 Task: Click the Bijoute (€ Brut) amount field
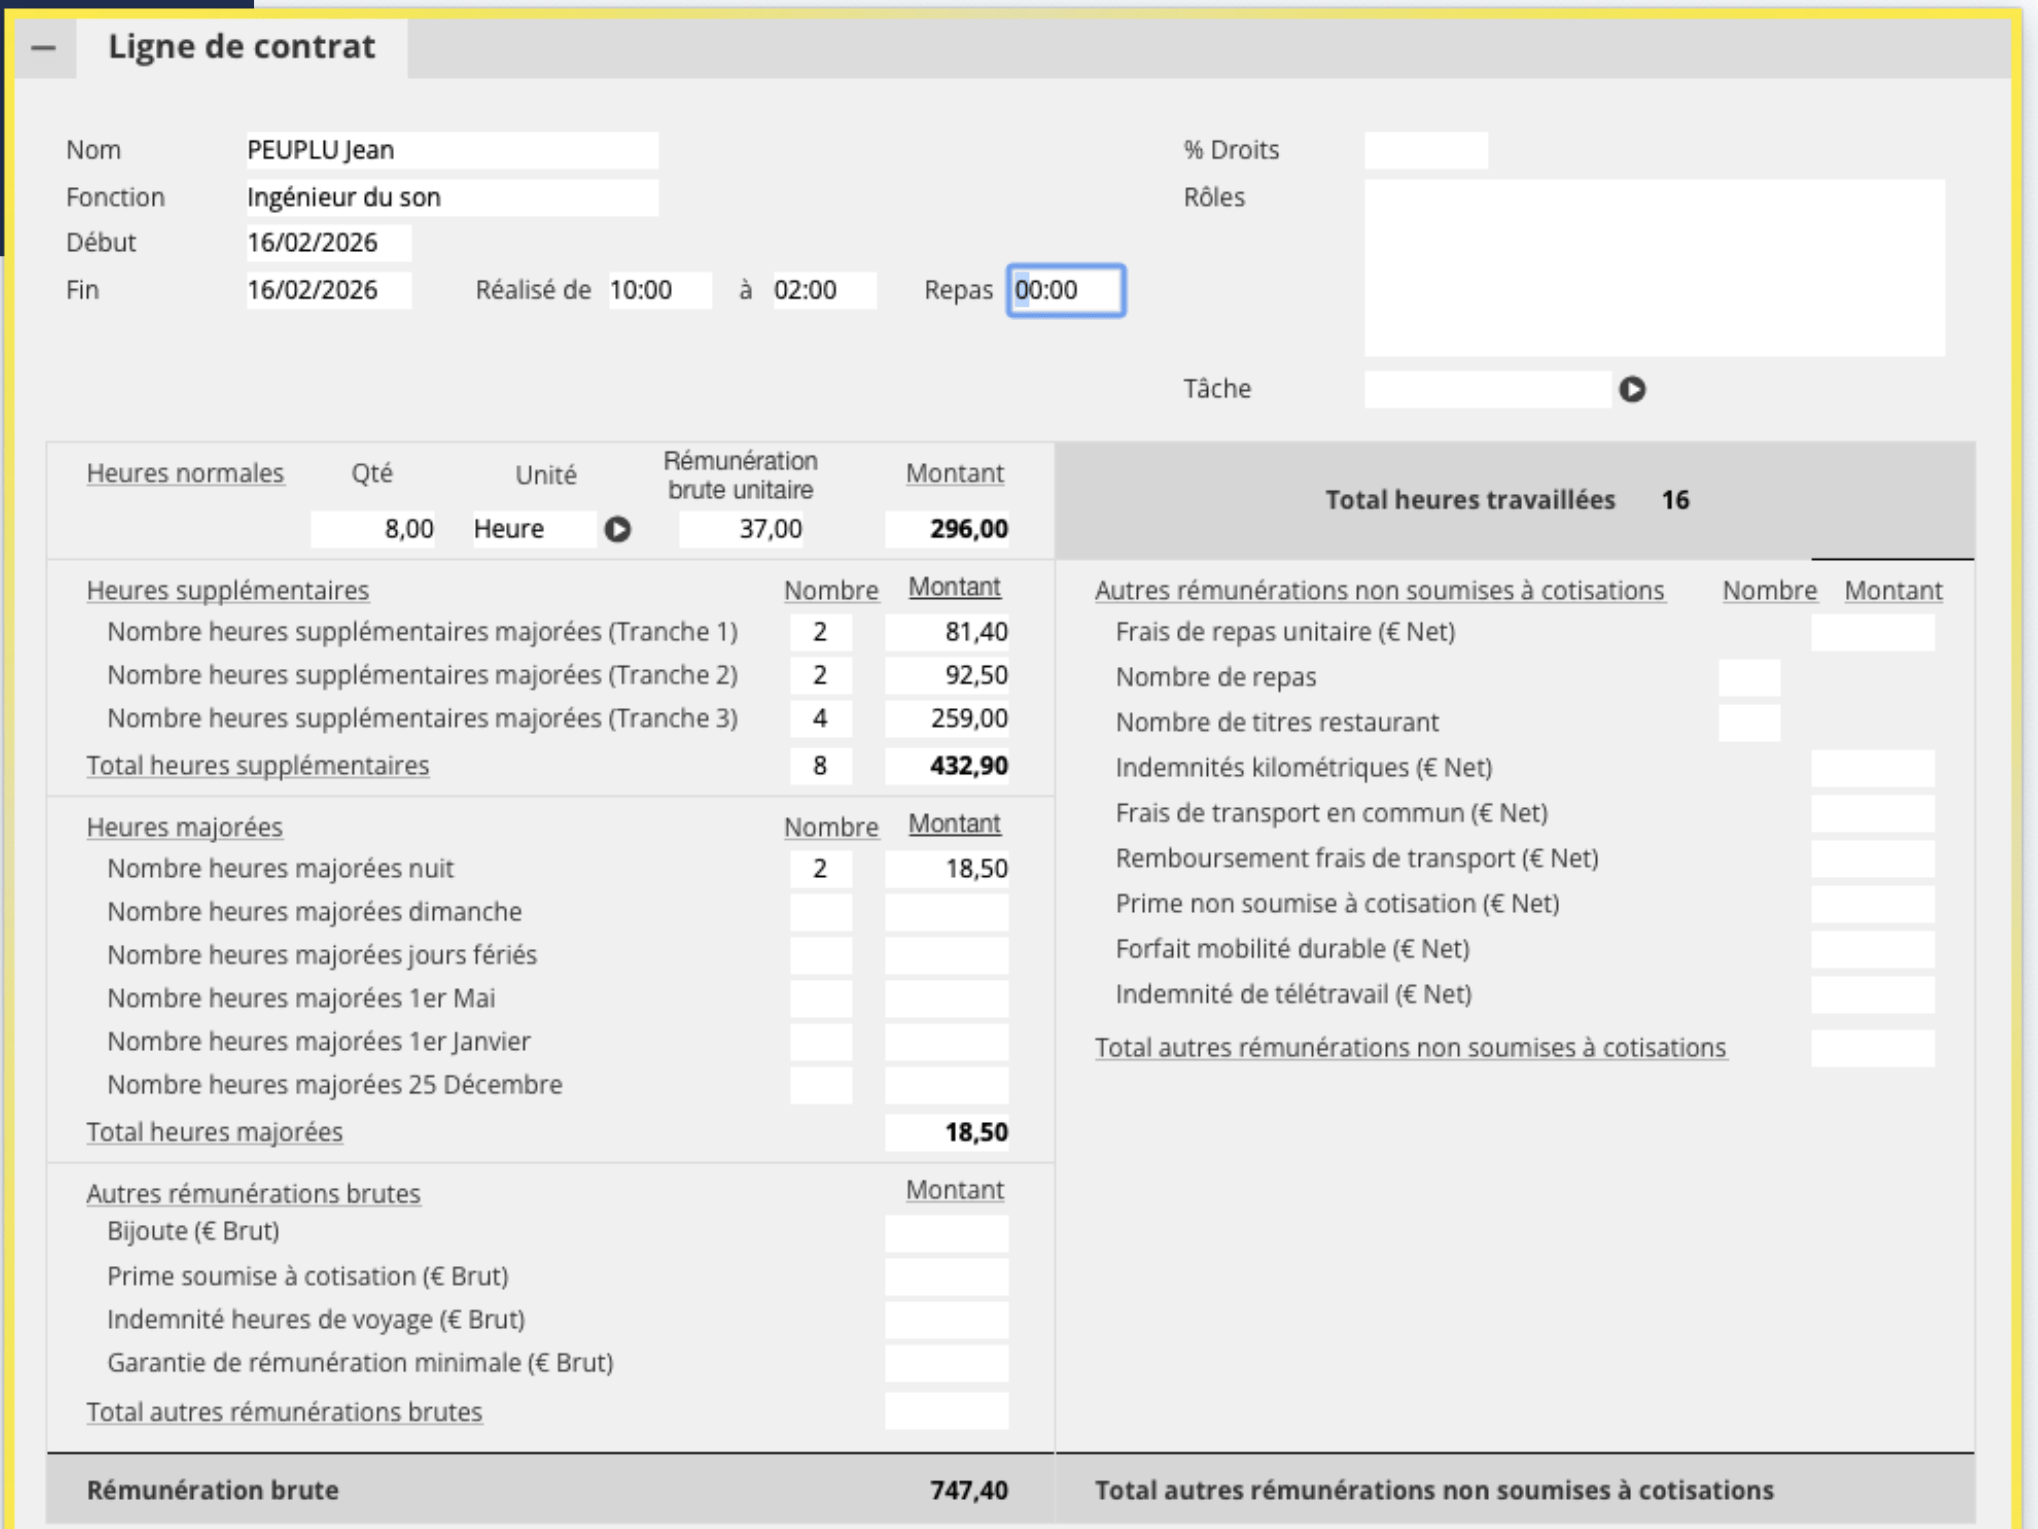point(946,1232)
